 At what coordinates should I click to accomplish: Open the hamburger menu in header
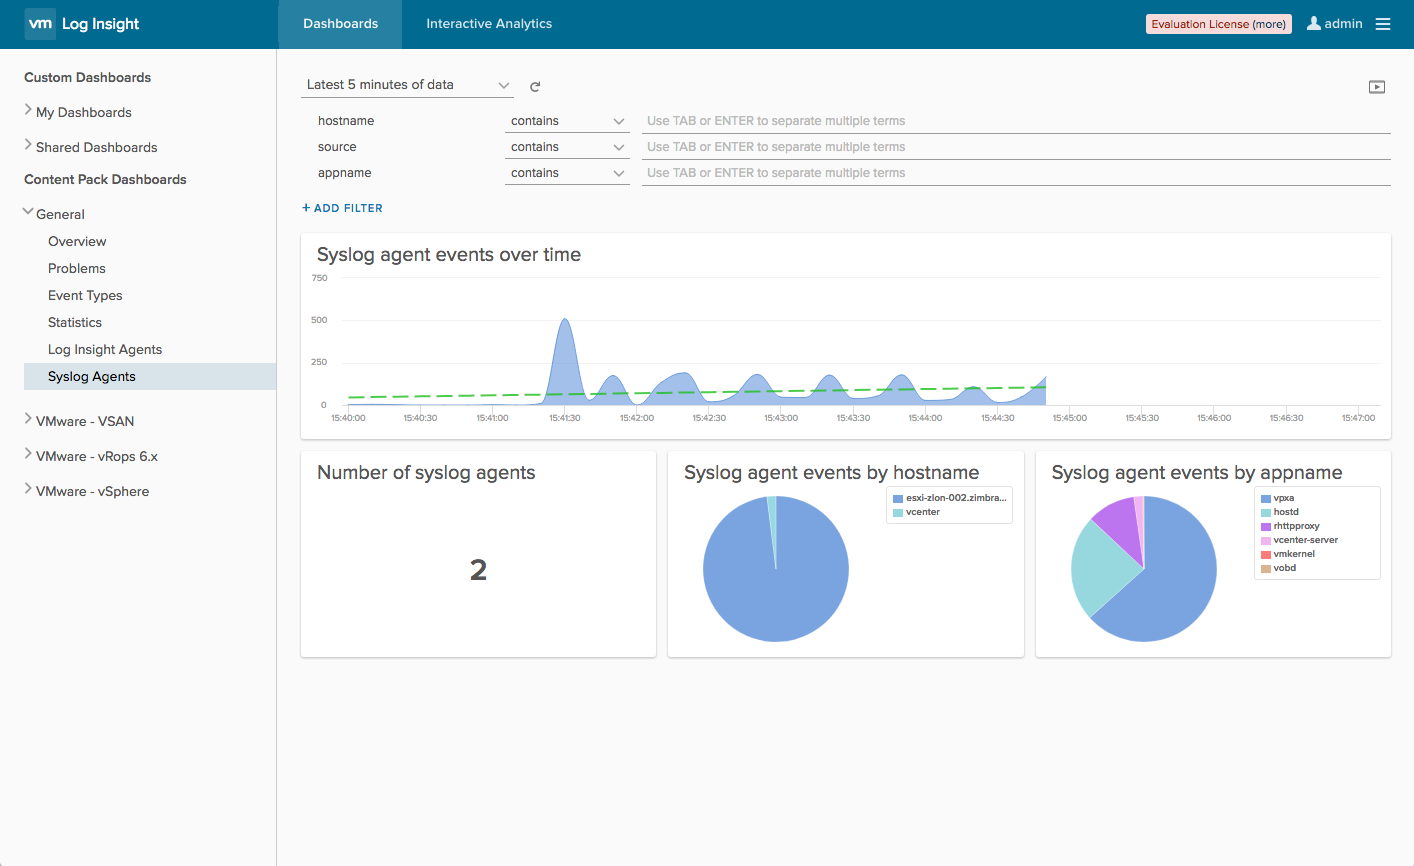1383,24
